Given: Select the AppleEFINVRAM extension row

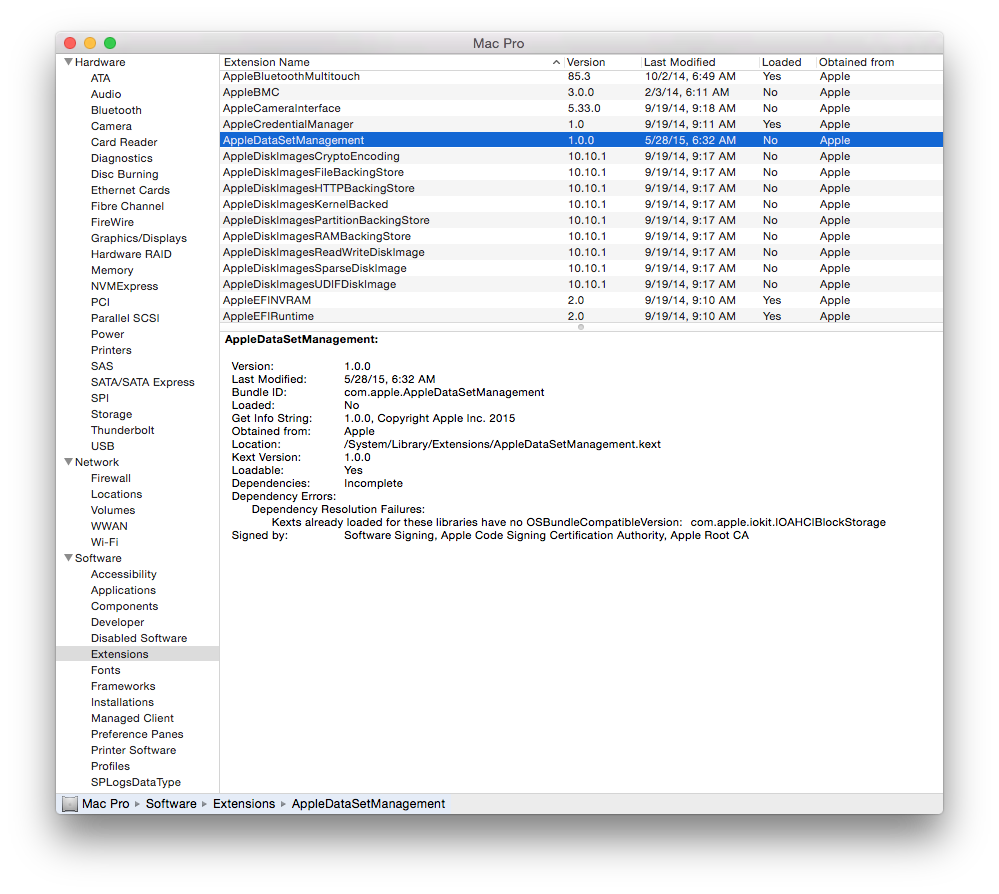Looking at the screenshot, I should (581, 300).
